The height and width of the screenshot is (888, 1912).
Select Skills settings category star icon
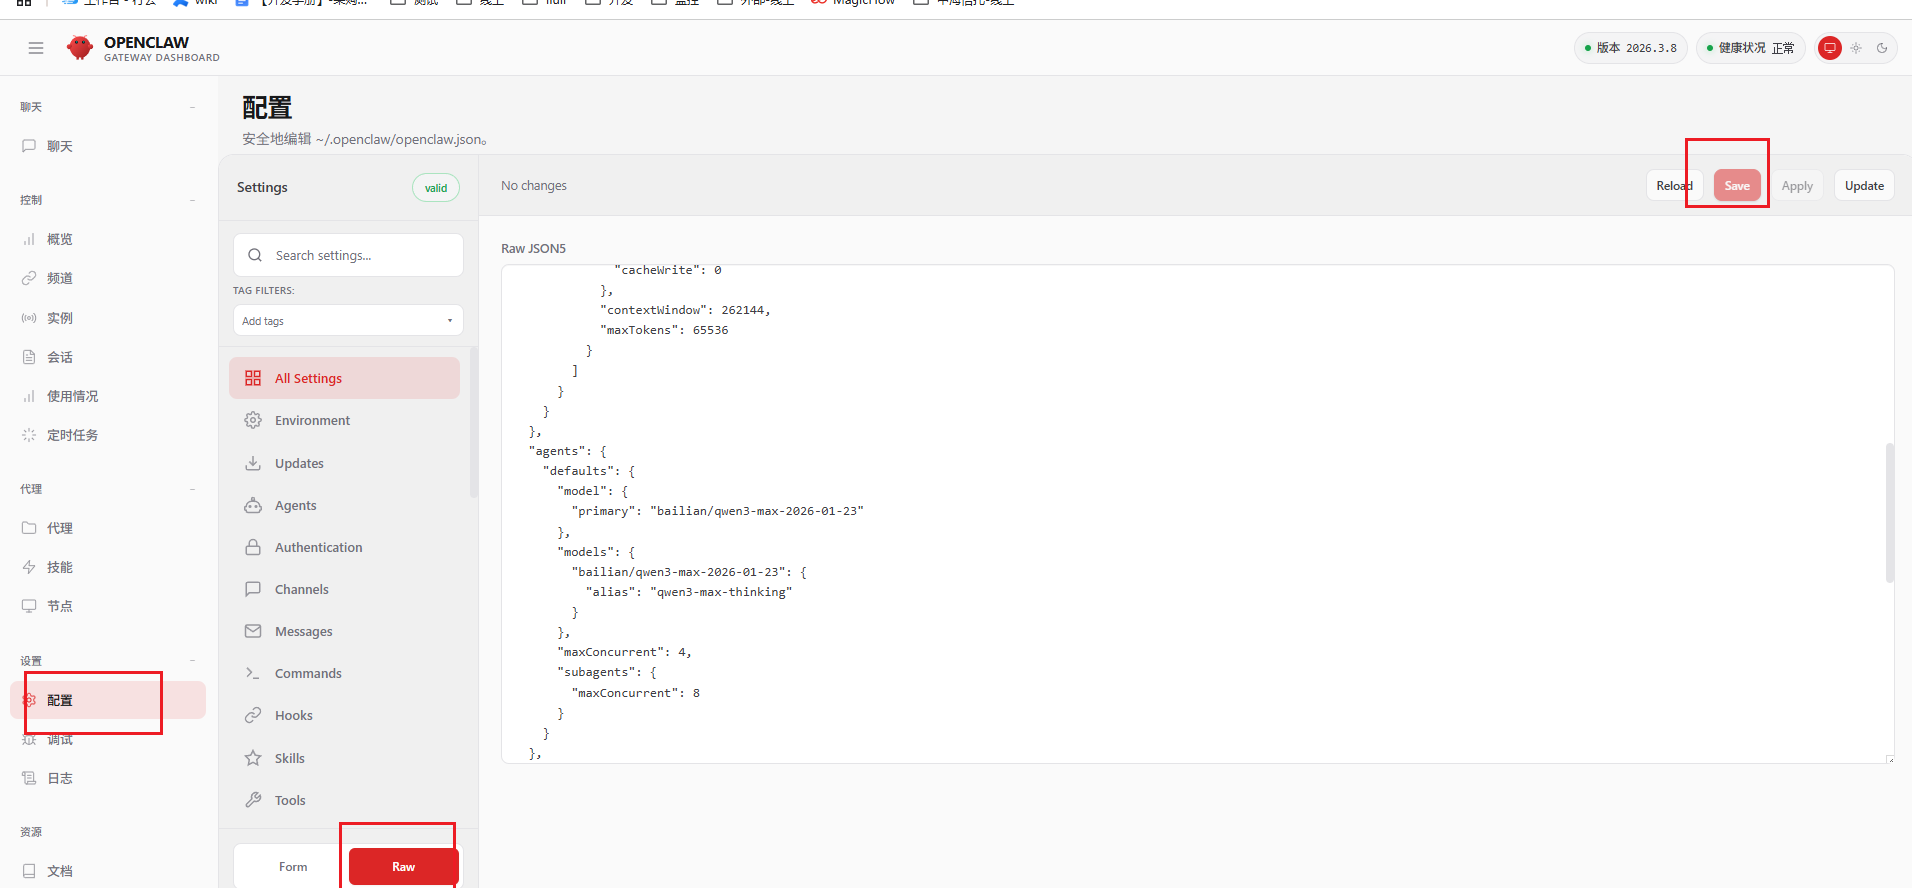click(253, 758)
